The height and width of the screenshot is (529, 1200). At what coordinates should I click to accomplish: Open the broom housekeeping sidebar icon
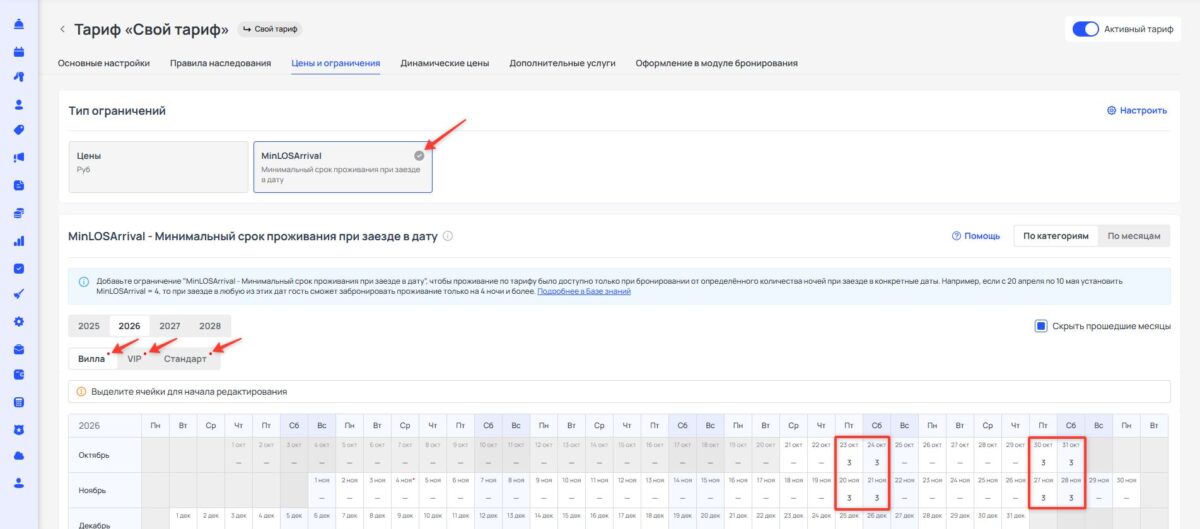pyautogui.click(x=19, y=294)
